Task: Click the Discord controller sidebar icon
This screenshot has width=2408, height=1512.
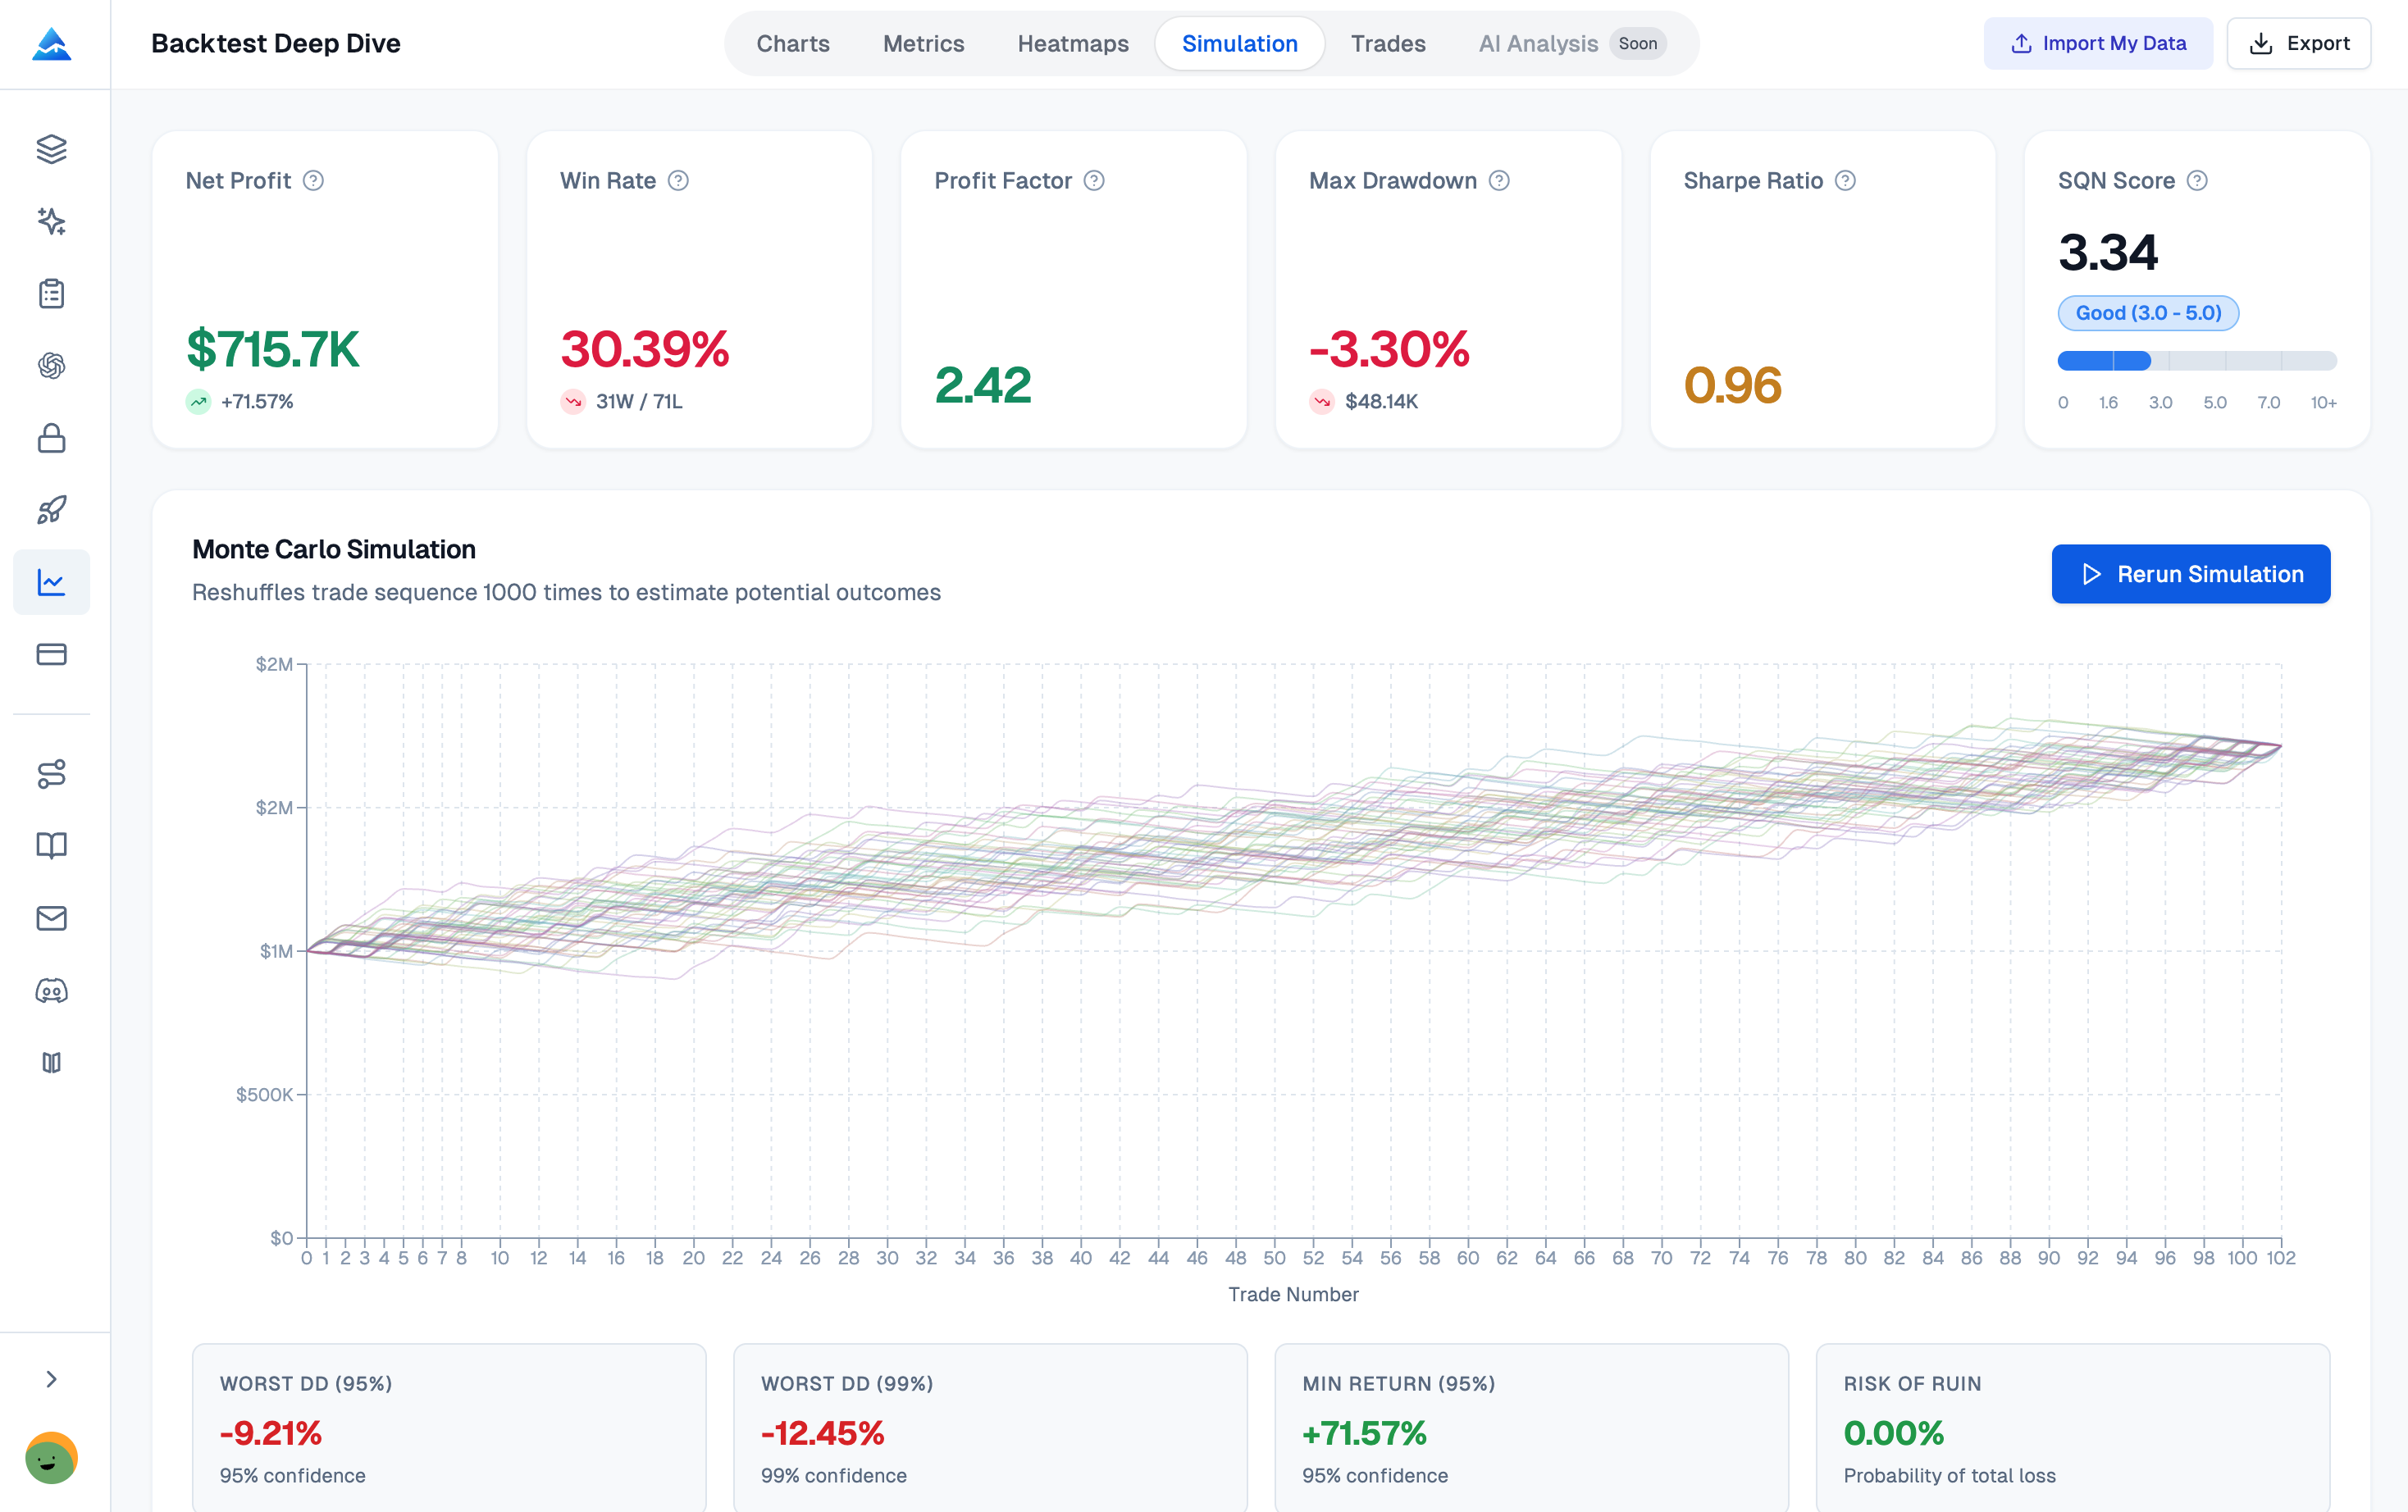Action: point(51,990)
